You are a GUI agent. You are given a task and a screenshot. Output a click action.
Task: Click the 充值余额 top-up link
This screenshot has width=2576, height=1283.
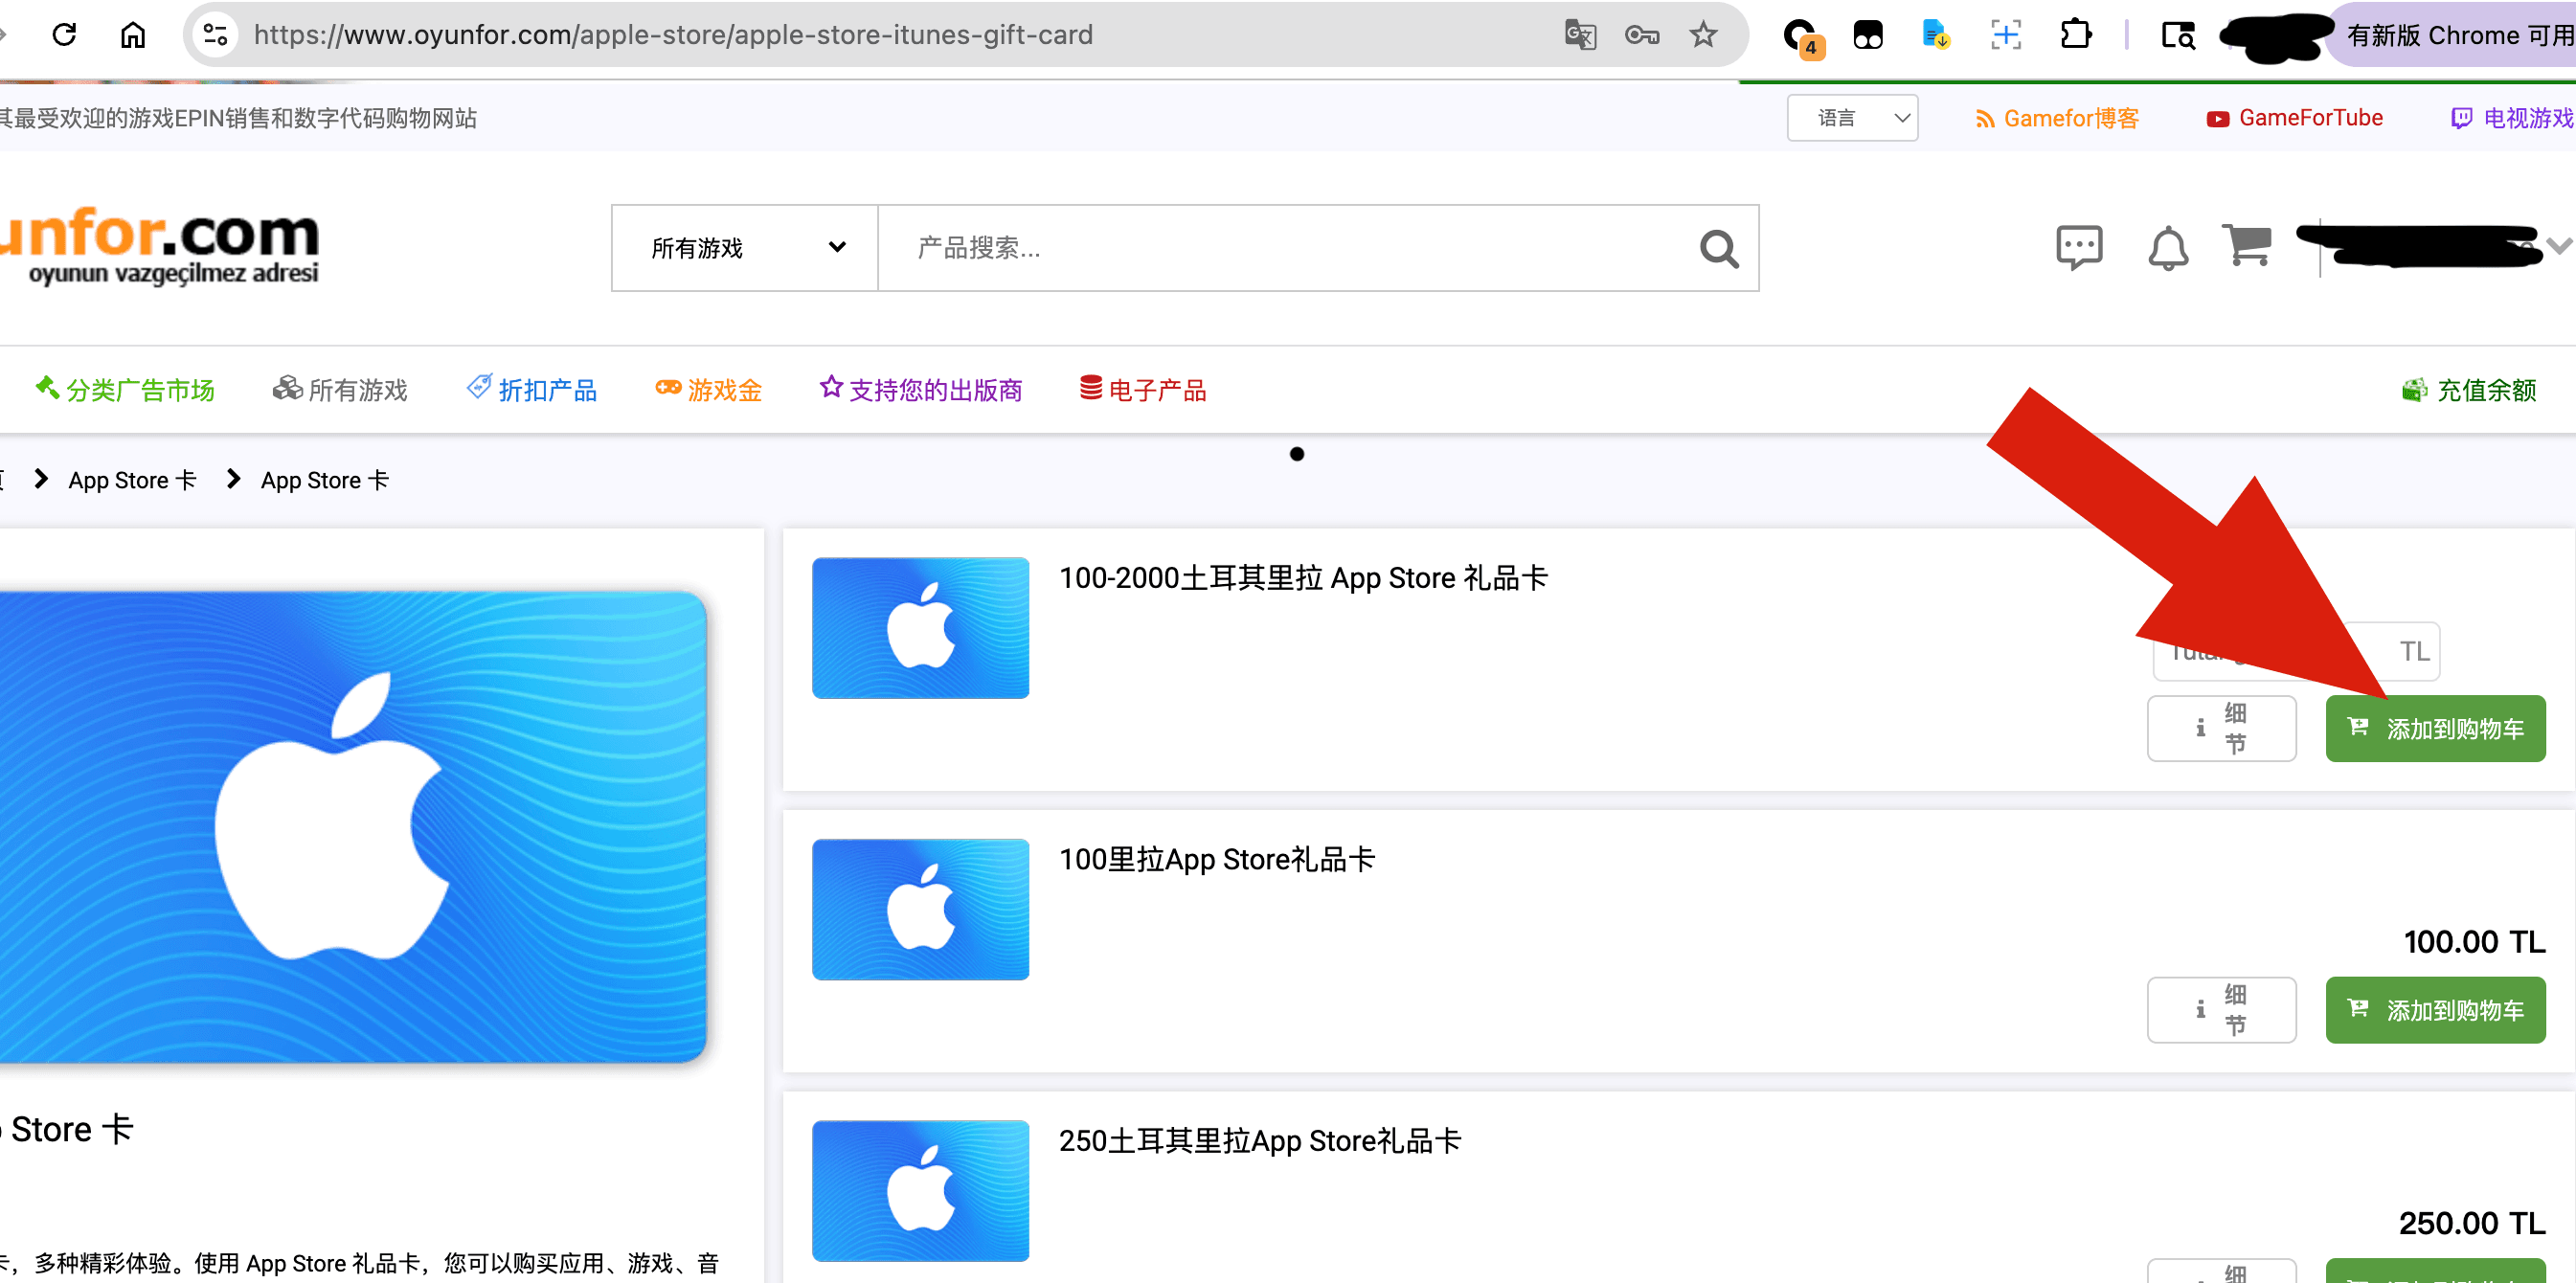click(2469, 390)
